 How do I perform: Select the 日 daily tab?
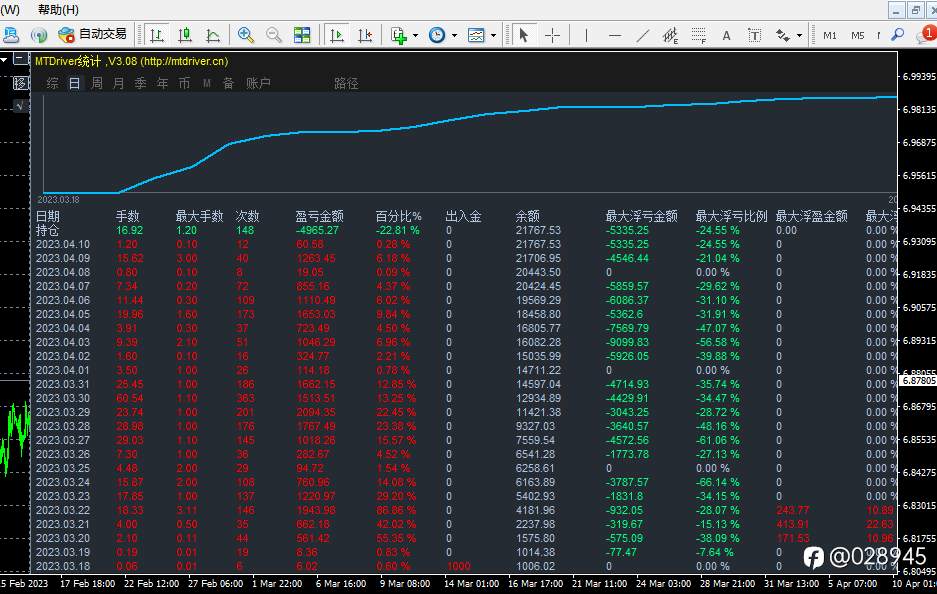click(74, 83)
